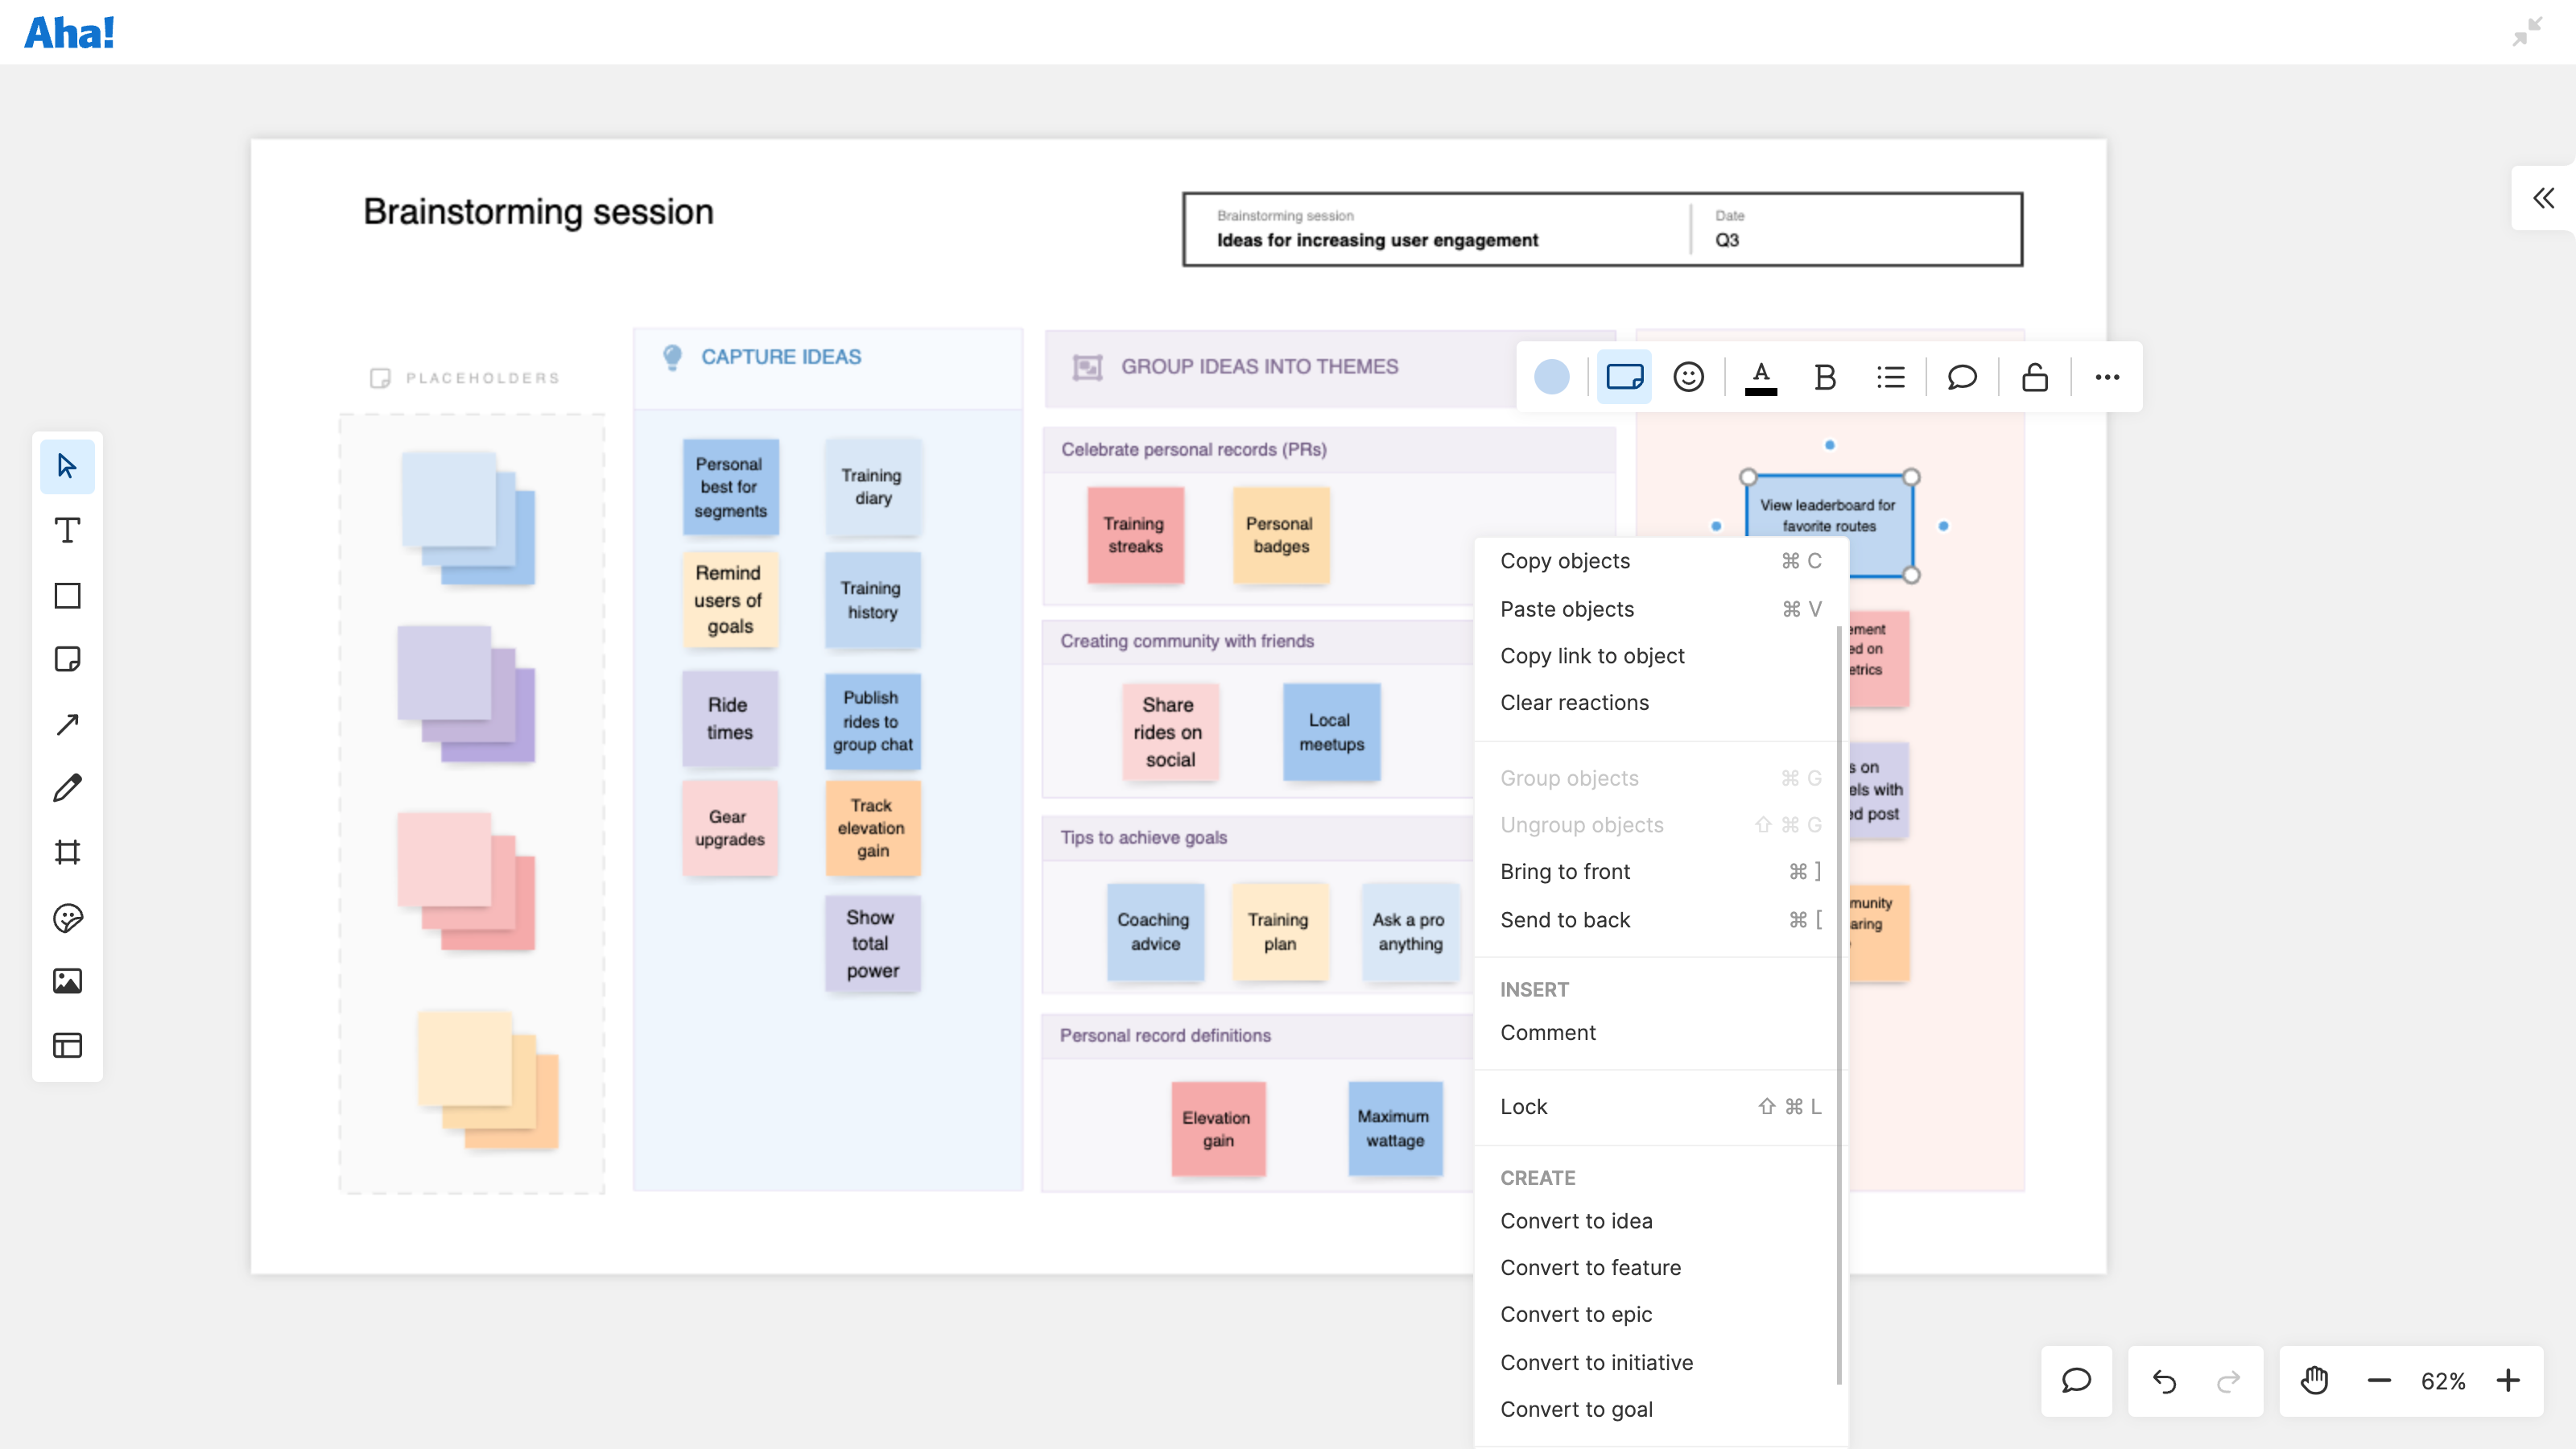Image resolution: width=2576 pixels, height=1449 pixels.
Task: Toggle the hand pan tool
Action: 2314,1381
